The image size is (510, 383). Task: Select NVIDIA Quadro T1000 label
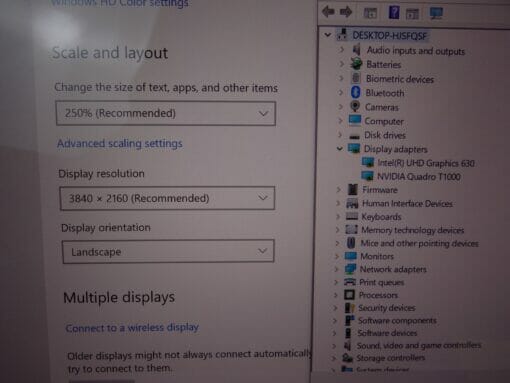point(419,176)
